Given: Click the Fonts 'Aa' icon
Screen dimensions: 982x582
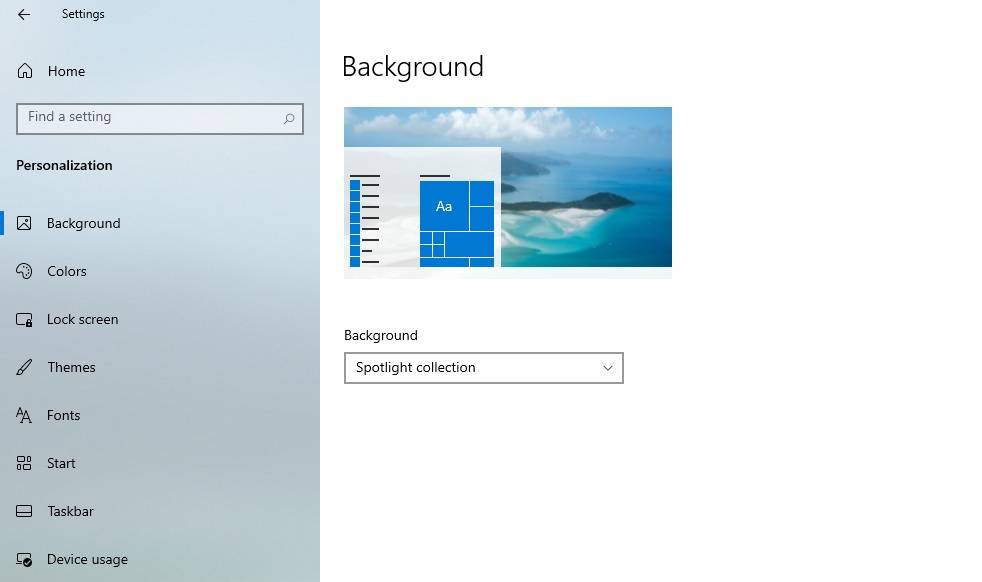Looking at the screenshot, I should tap(24, 415).
